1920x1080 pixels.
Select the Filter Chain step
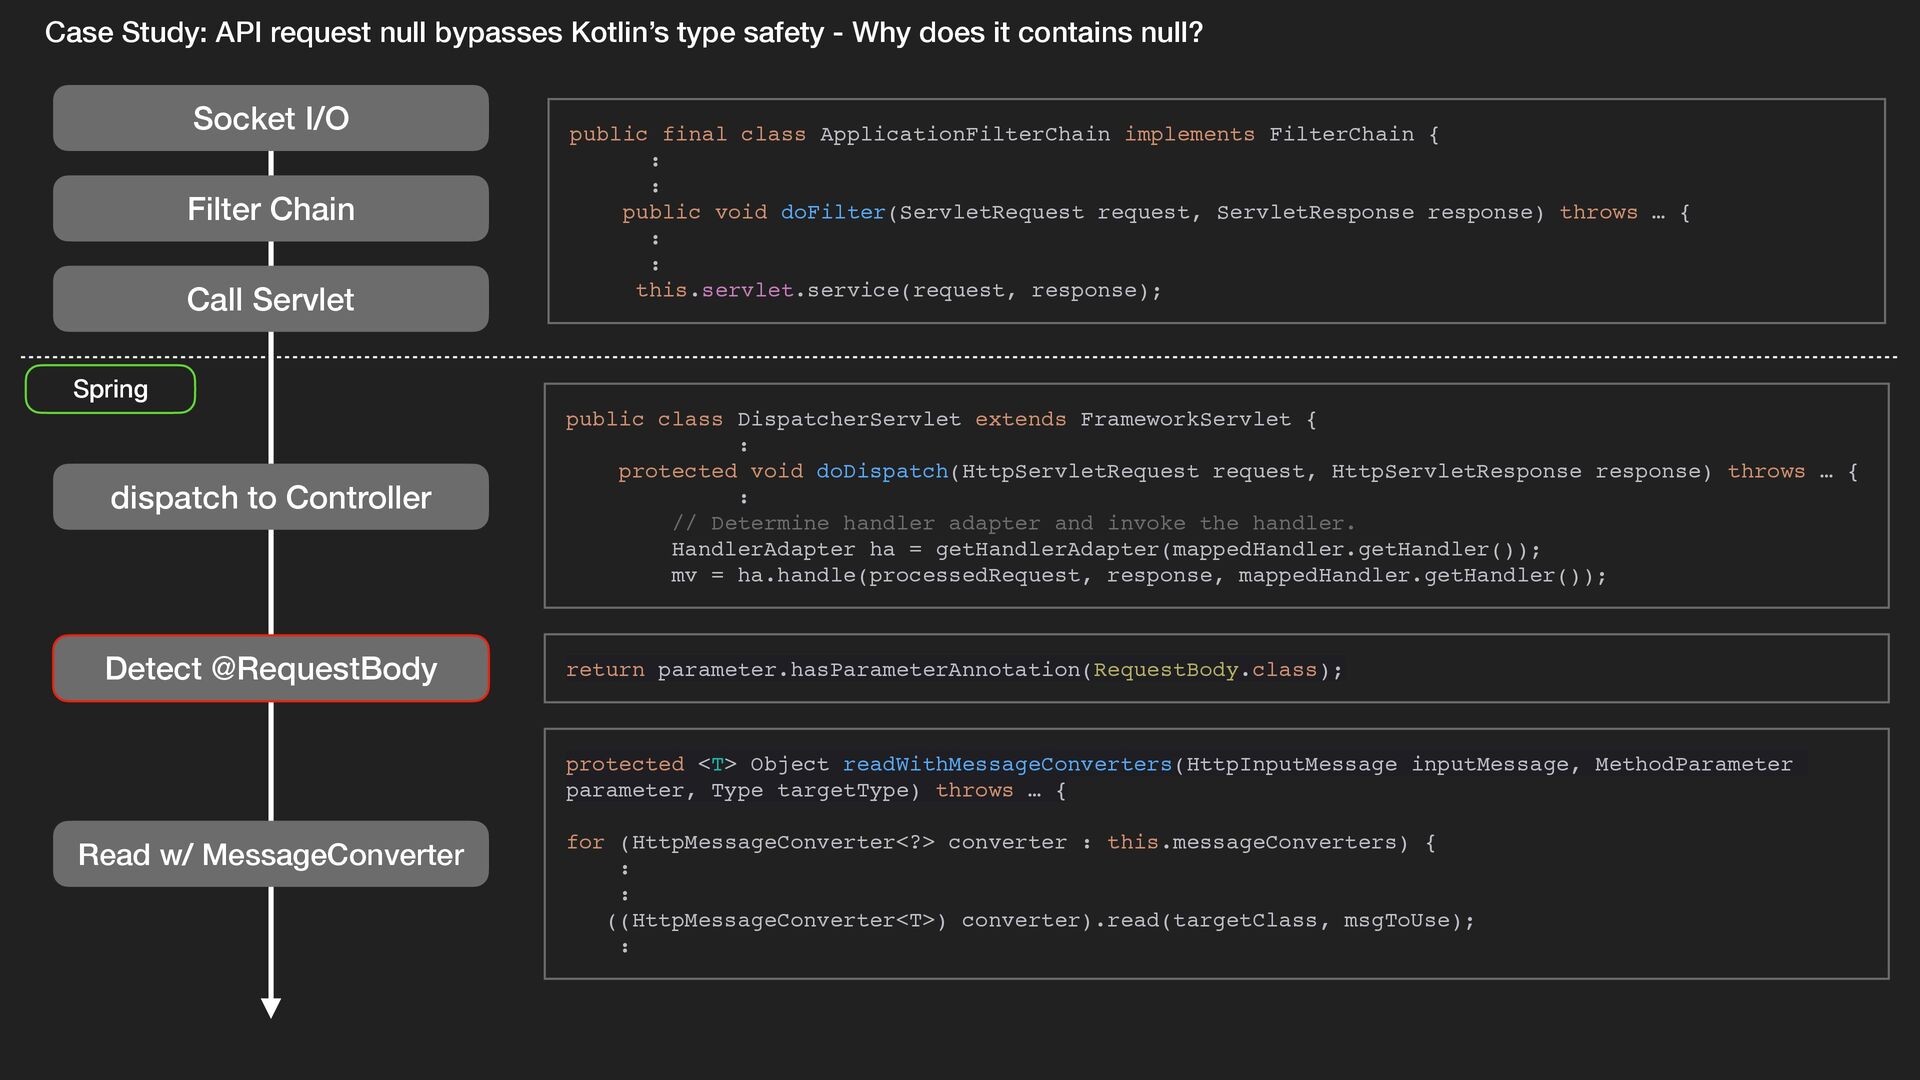click(270, 209)
